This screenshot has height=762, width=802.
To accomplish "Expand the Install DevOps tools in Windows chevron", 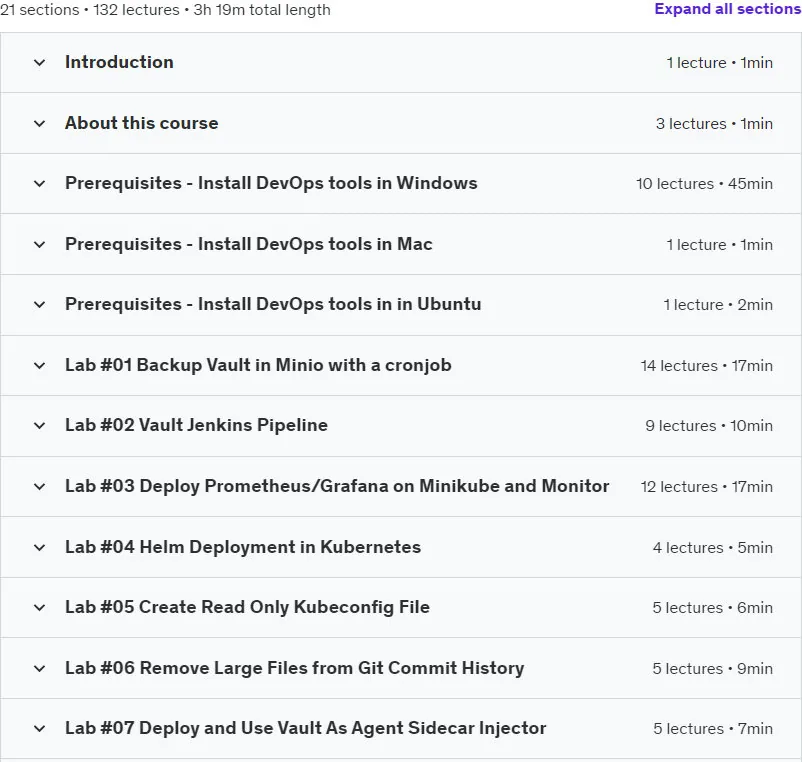I will tap(39, 184).
